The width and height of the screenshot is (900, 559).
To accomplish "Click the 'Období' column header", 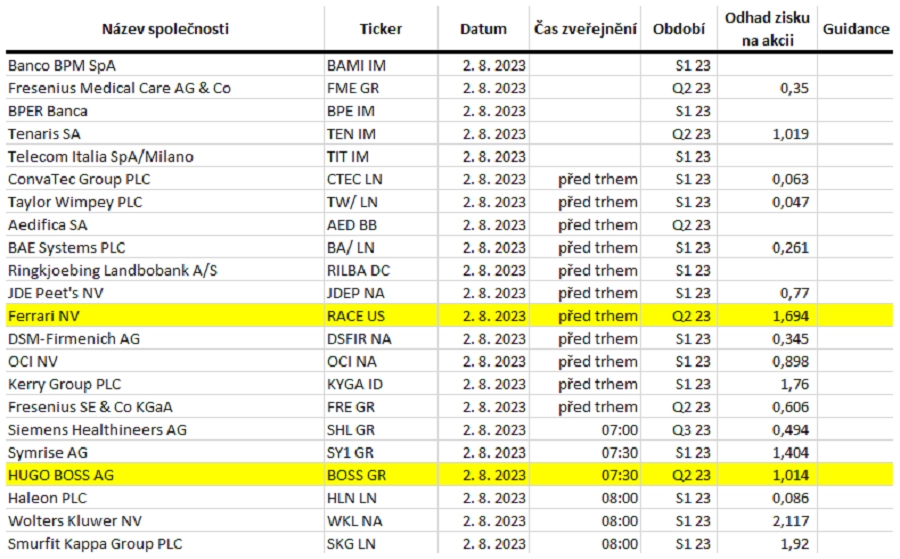I will 678,29.
